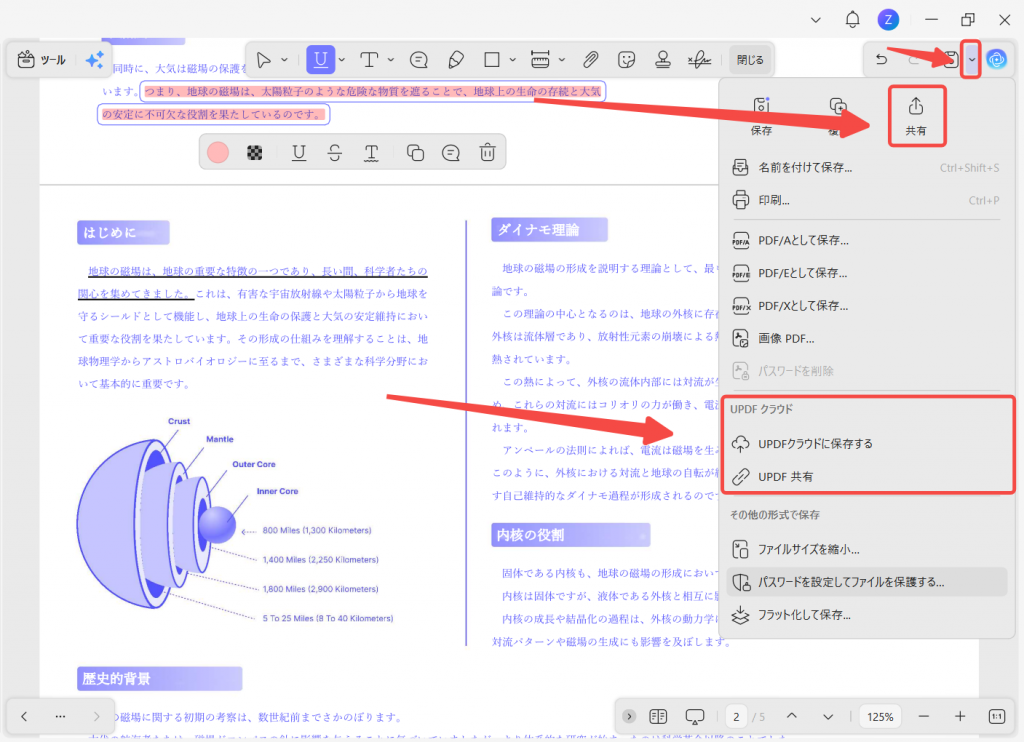Select the text box tool
The width and height of the screenshot is (1024, 742).
[370, 60]
